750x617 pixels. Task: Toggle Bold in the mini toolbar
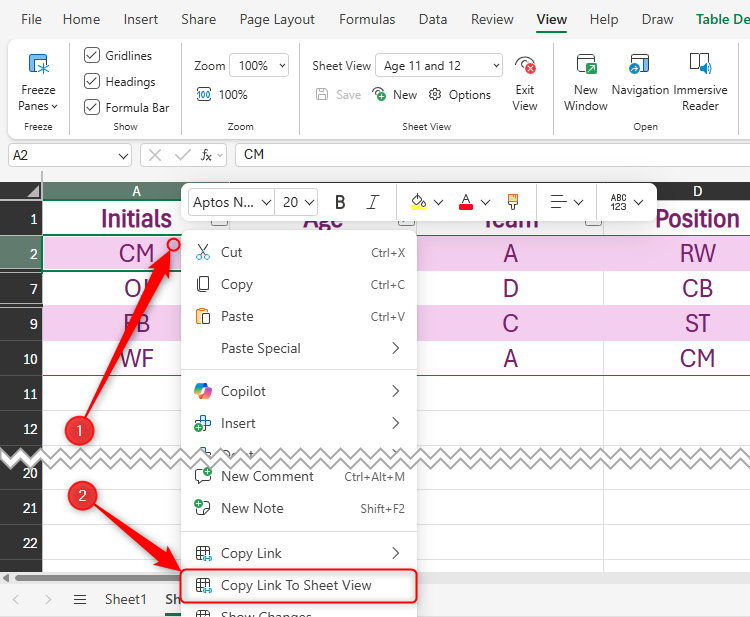click(x=340, y=202)
